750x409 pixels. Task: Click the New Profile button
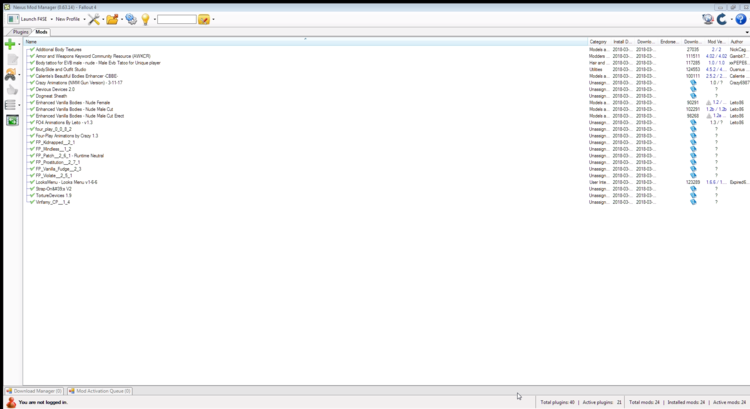click(x=67, y=19)
